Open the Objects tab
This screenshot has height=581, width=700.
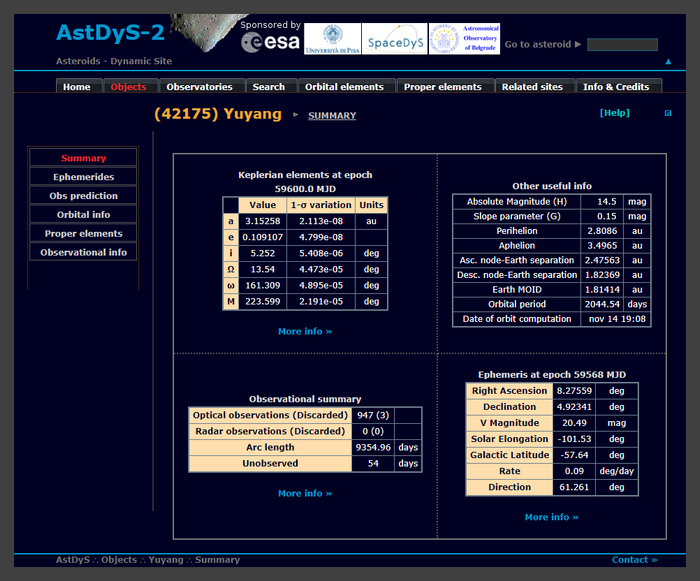(x=129, y=87)
